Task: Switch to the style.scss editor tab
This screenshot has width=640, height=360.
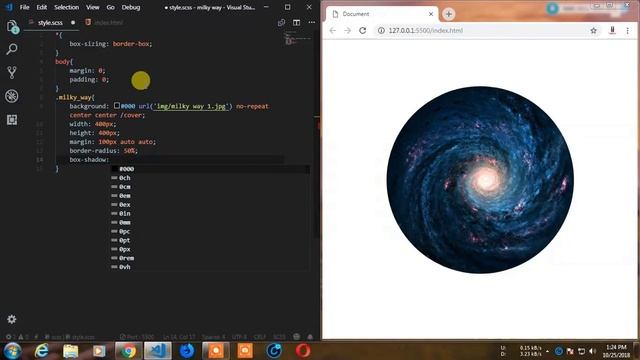Action: (x=51, y=22)
